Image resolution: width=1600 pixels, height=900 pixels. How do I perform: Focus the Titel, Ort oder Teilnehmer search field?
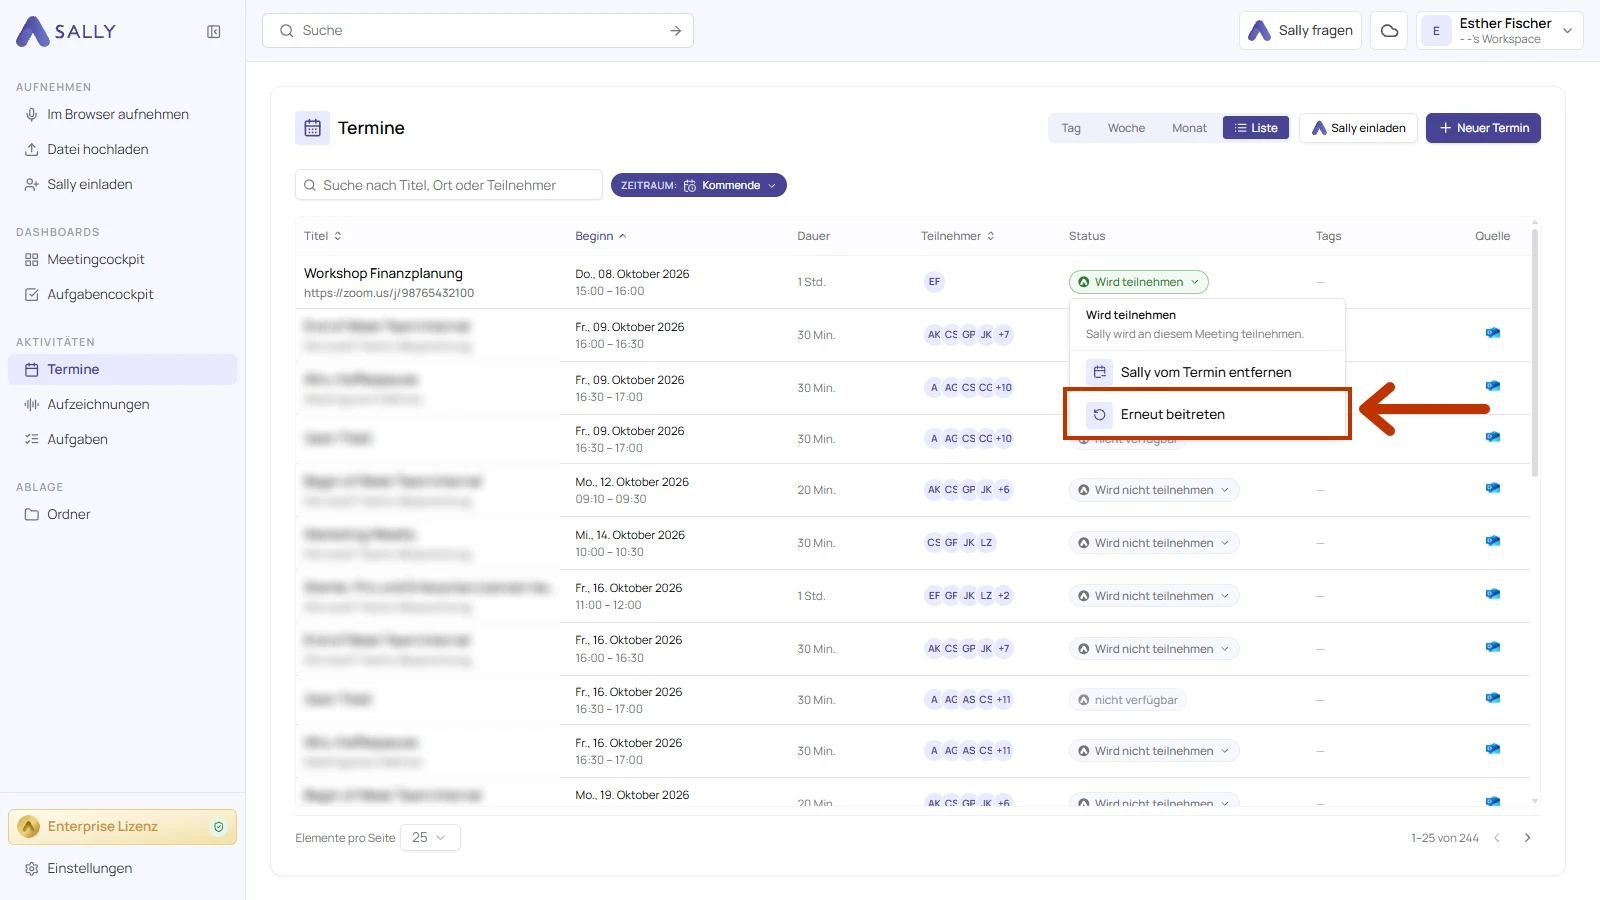(449, 185)
